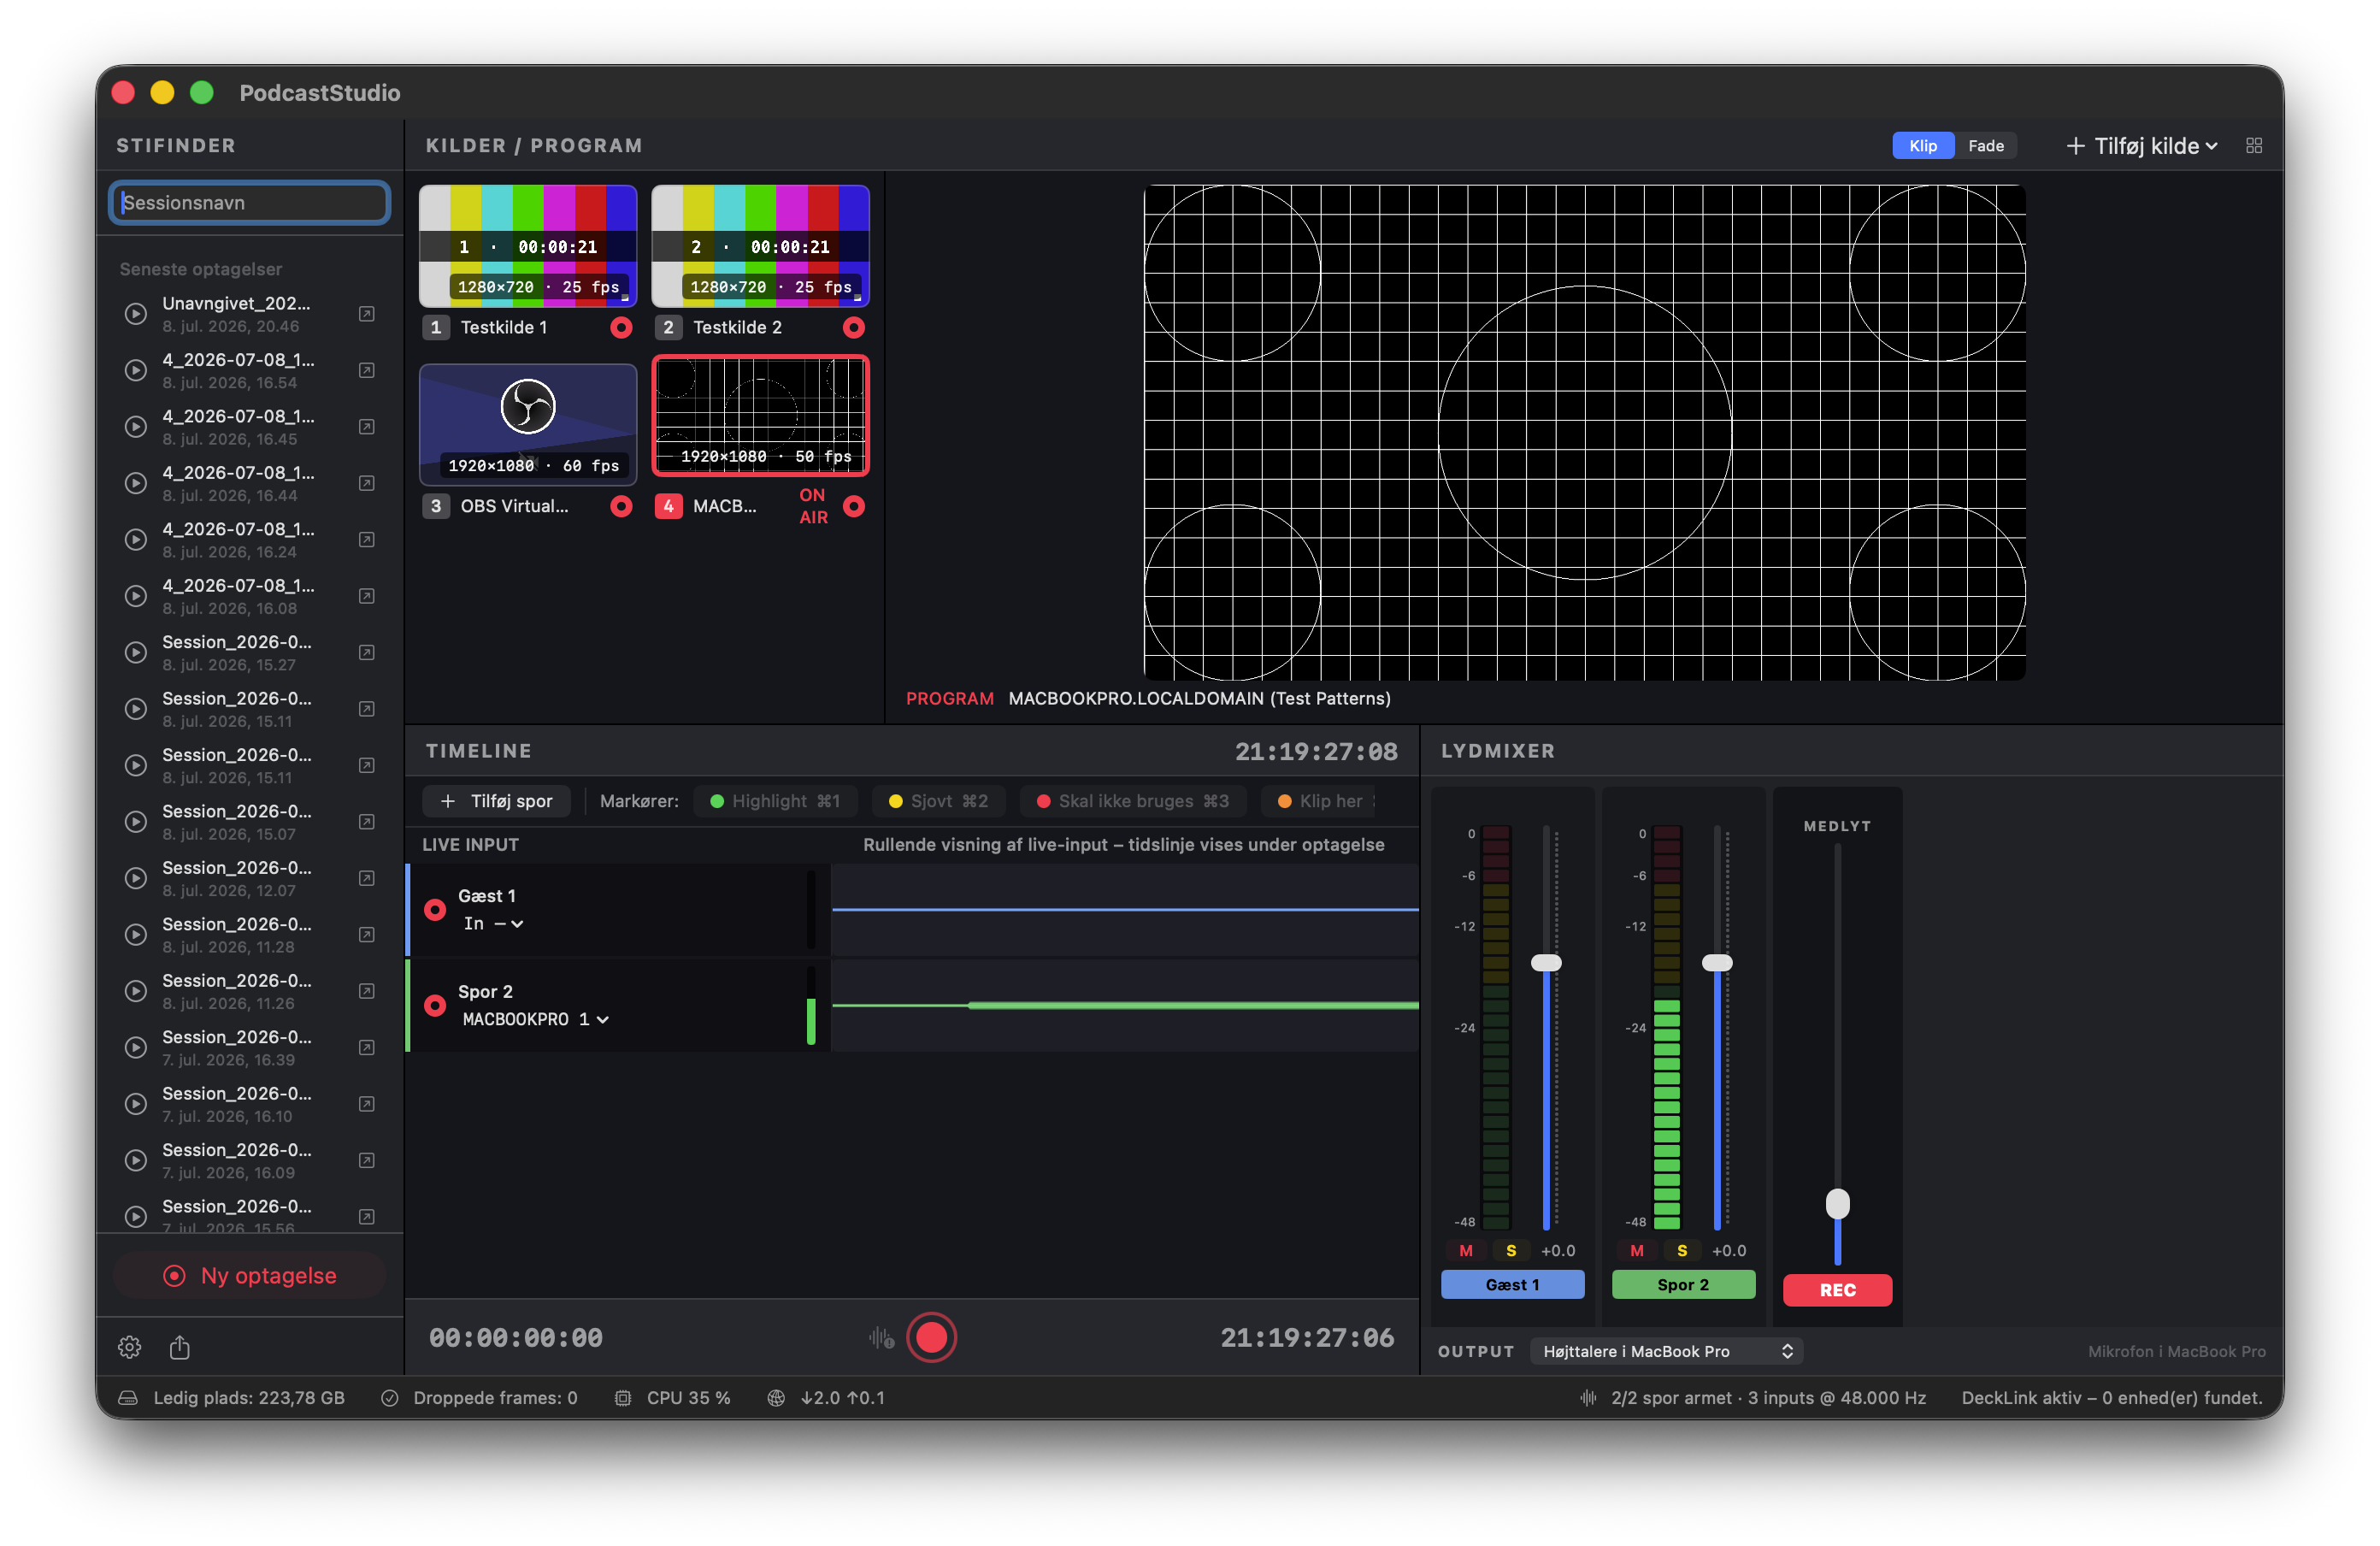
Task: Solo the Spor 2 mixer channel
Action: point(1682,1251)
